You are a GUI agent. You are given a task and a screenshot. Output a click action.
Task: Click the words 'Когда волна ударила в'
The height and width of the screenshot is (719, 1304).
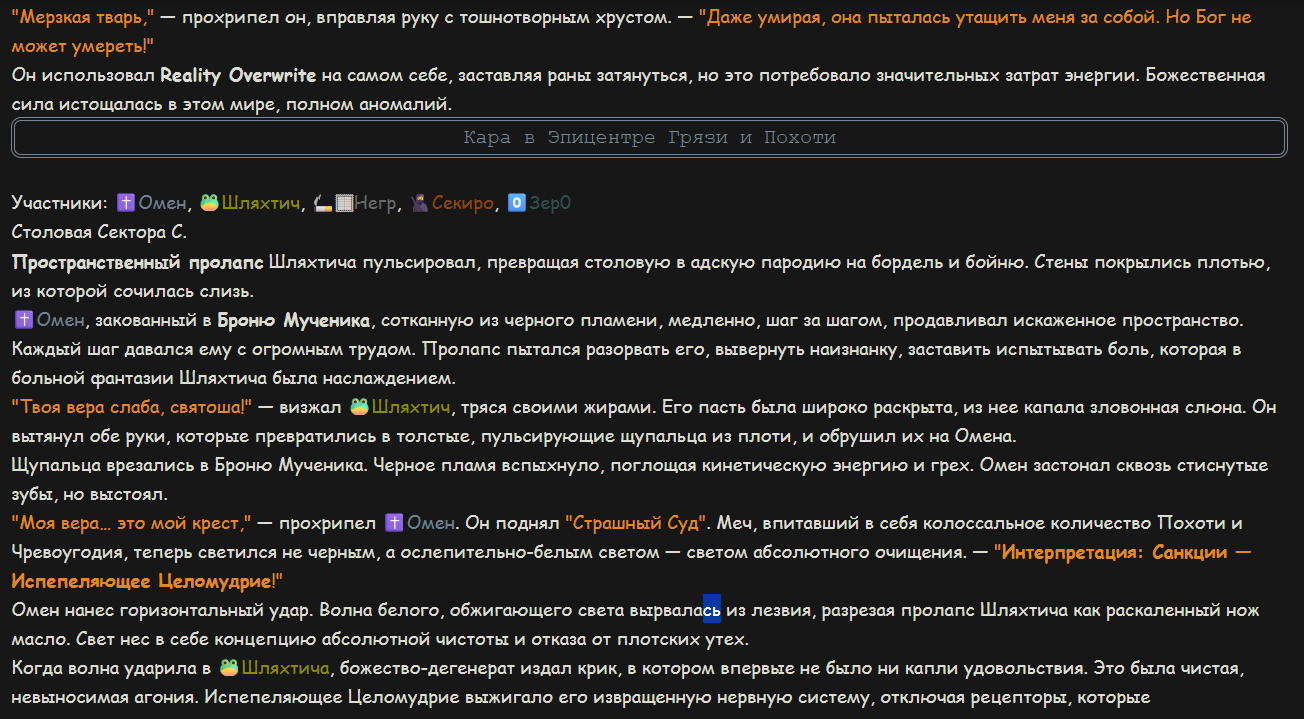pyautogui.click(x=111, y=668)
